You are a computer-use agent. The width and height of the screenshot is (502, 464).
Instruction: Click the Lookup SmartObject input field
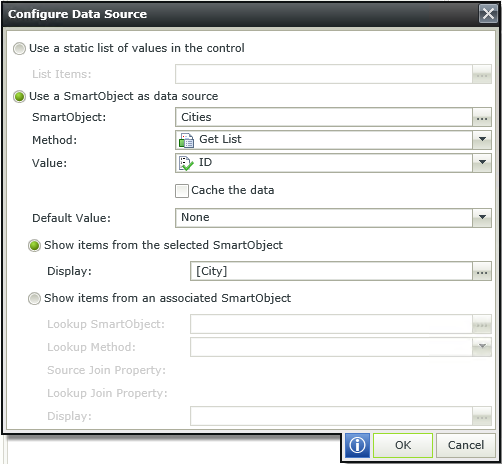(331, 324)
